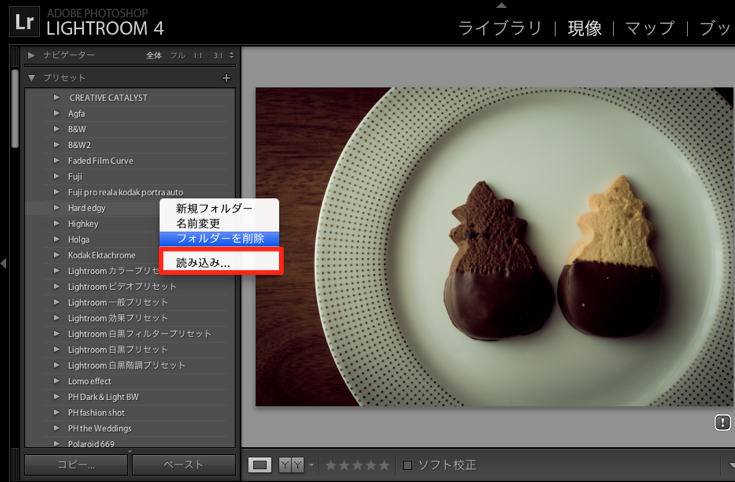Enable the ソフト校正 soft proofing checkbox
The height and width of the screenshot is (482, 735).
[407, 465]
